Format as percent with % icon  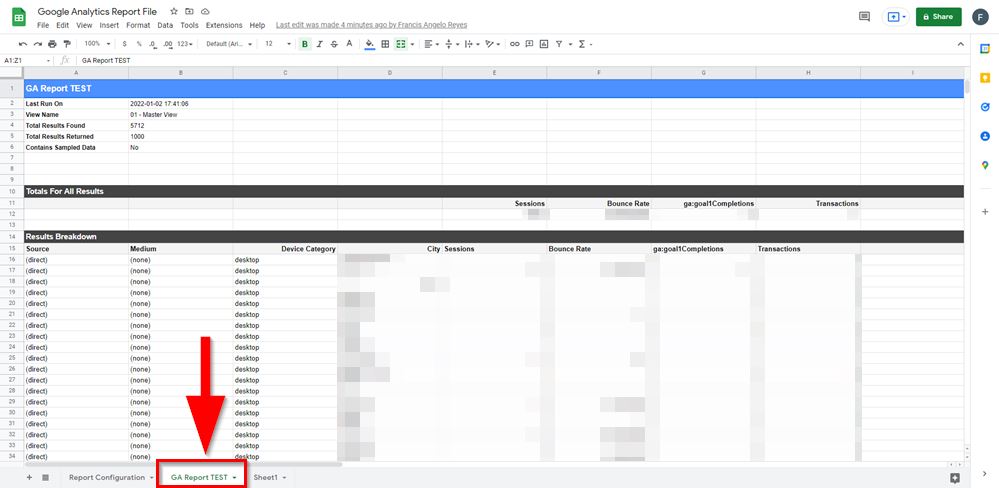pos(139,44)
